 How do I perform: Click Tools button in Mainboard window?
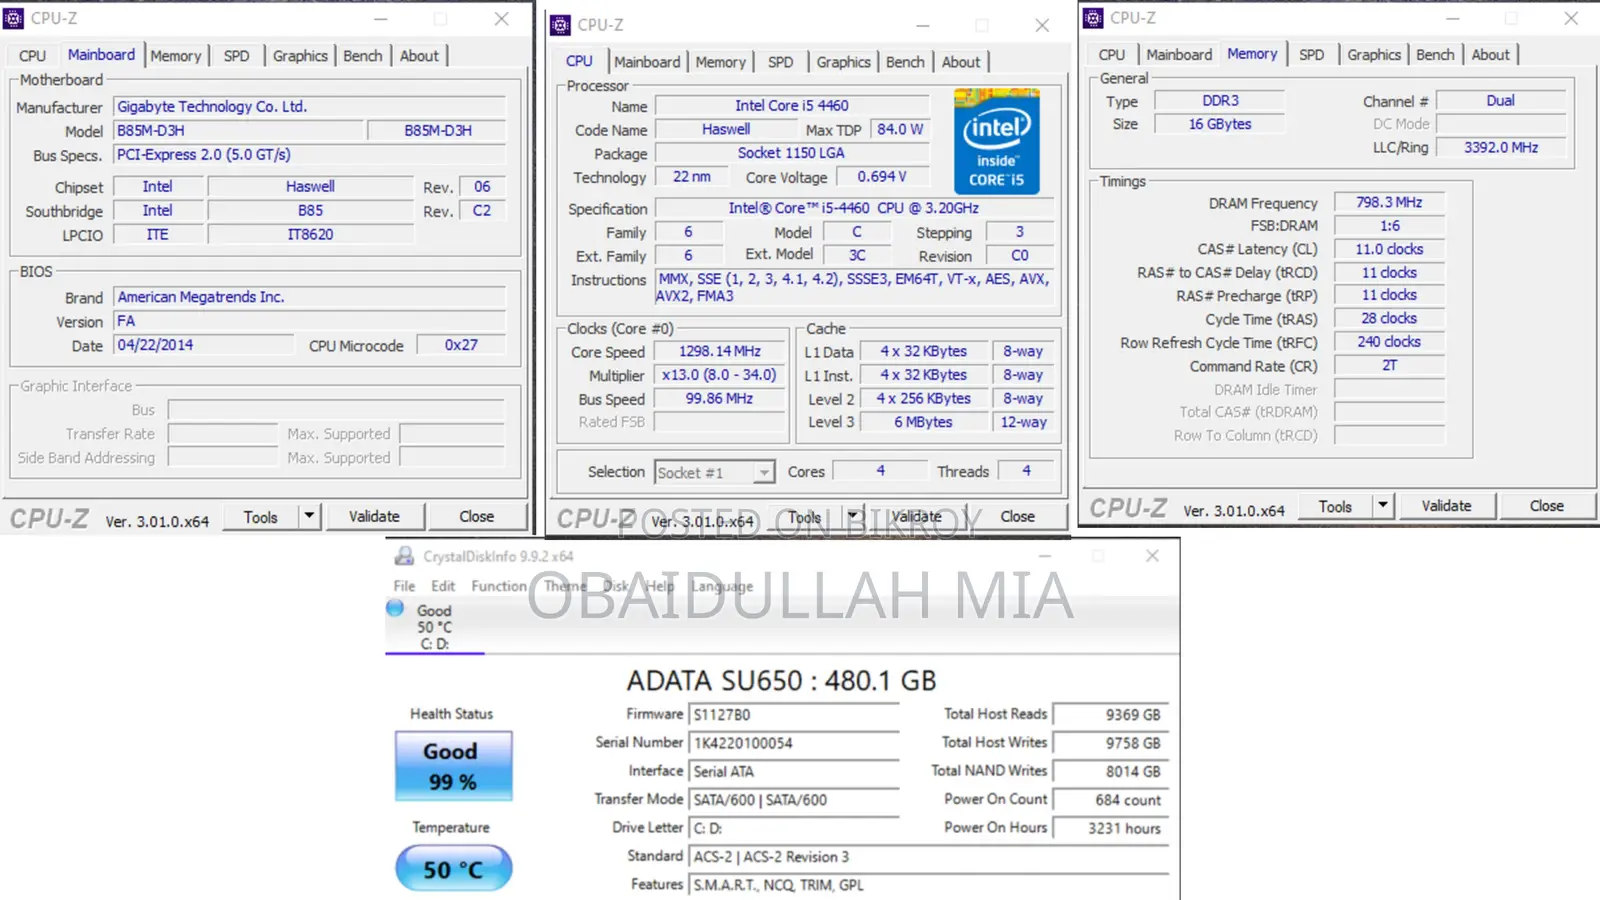click(x=260, y=517)
